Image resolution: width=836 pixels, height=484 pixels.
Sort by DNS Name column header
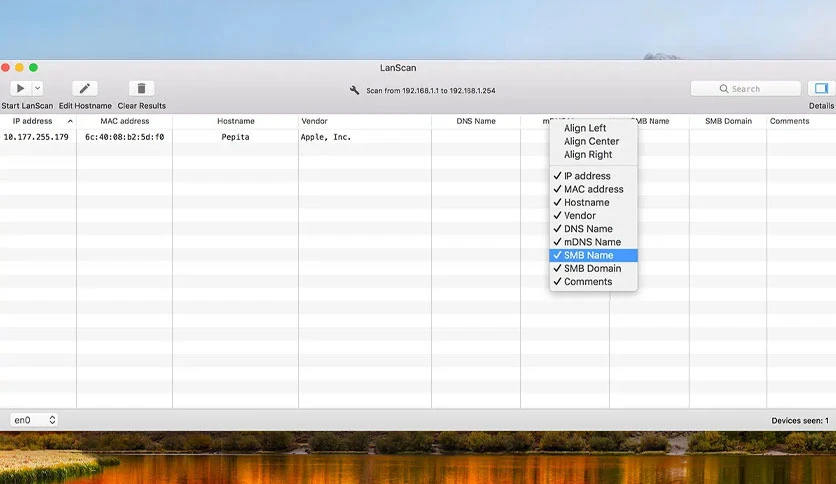pos(476,121)
